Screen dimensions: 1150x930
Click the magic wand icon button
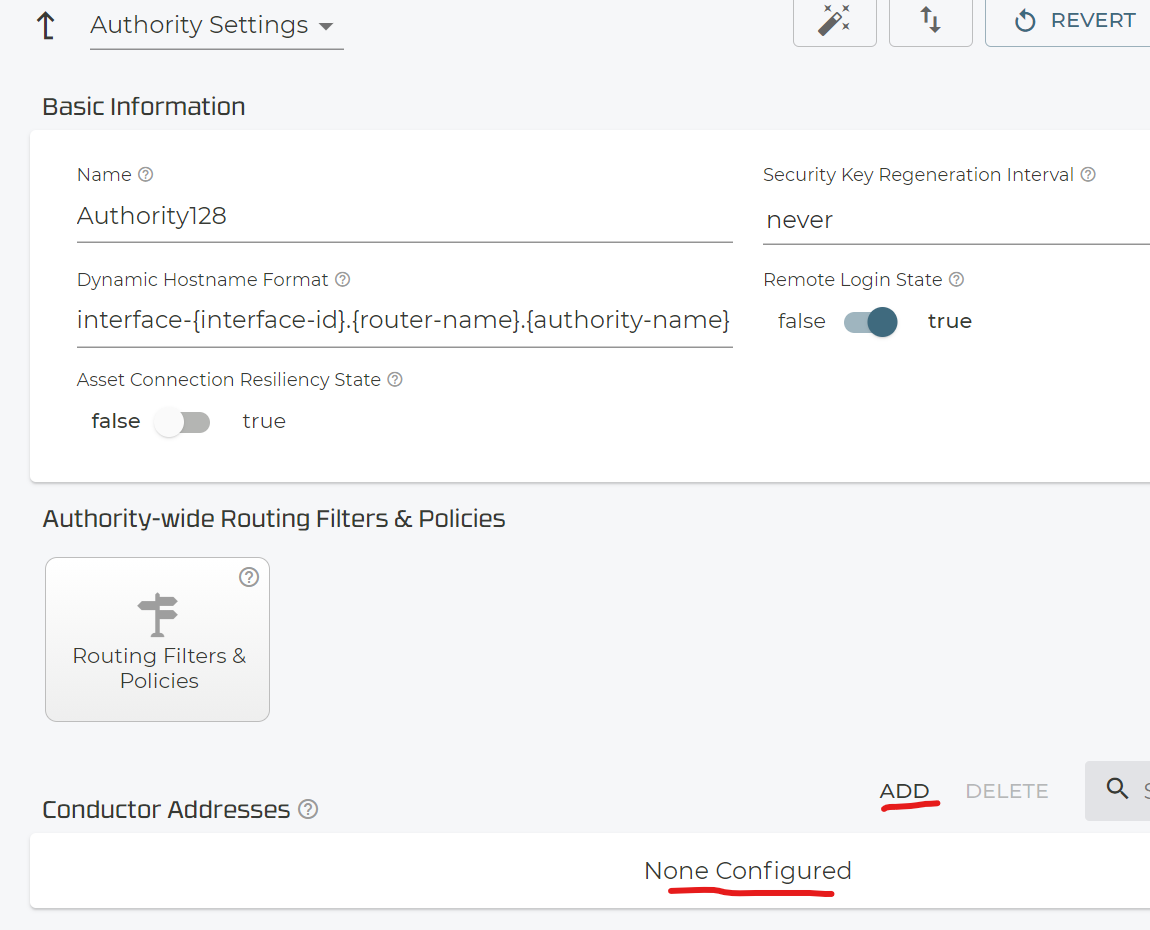[x=834, y=21]
